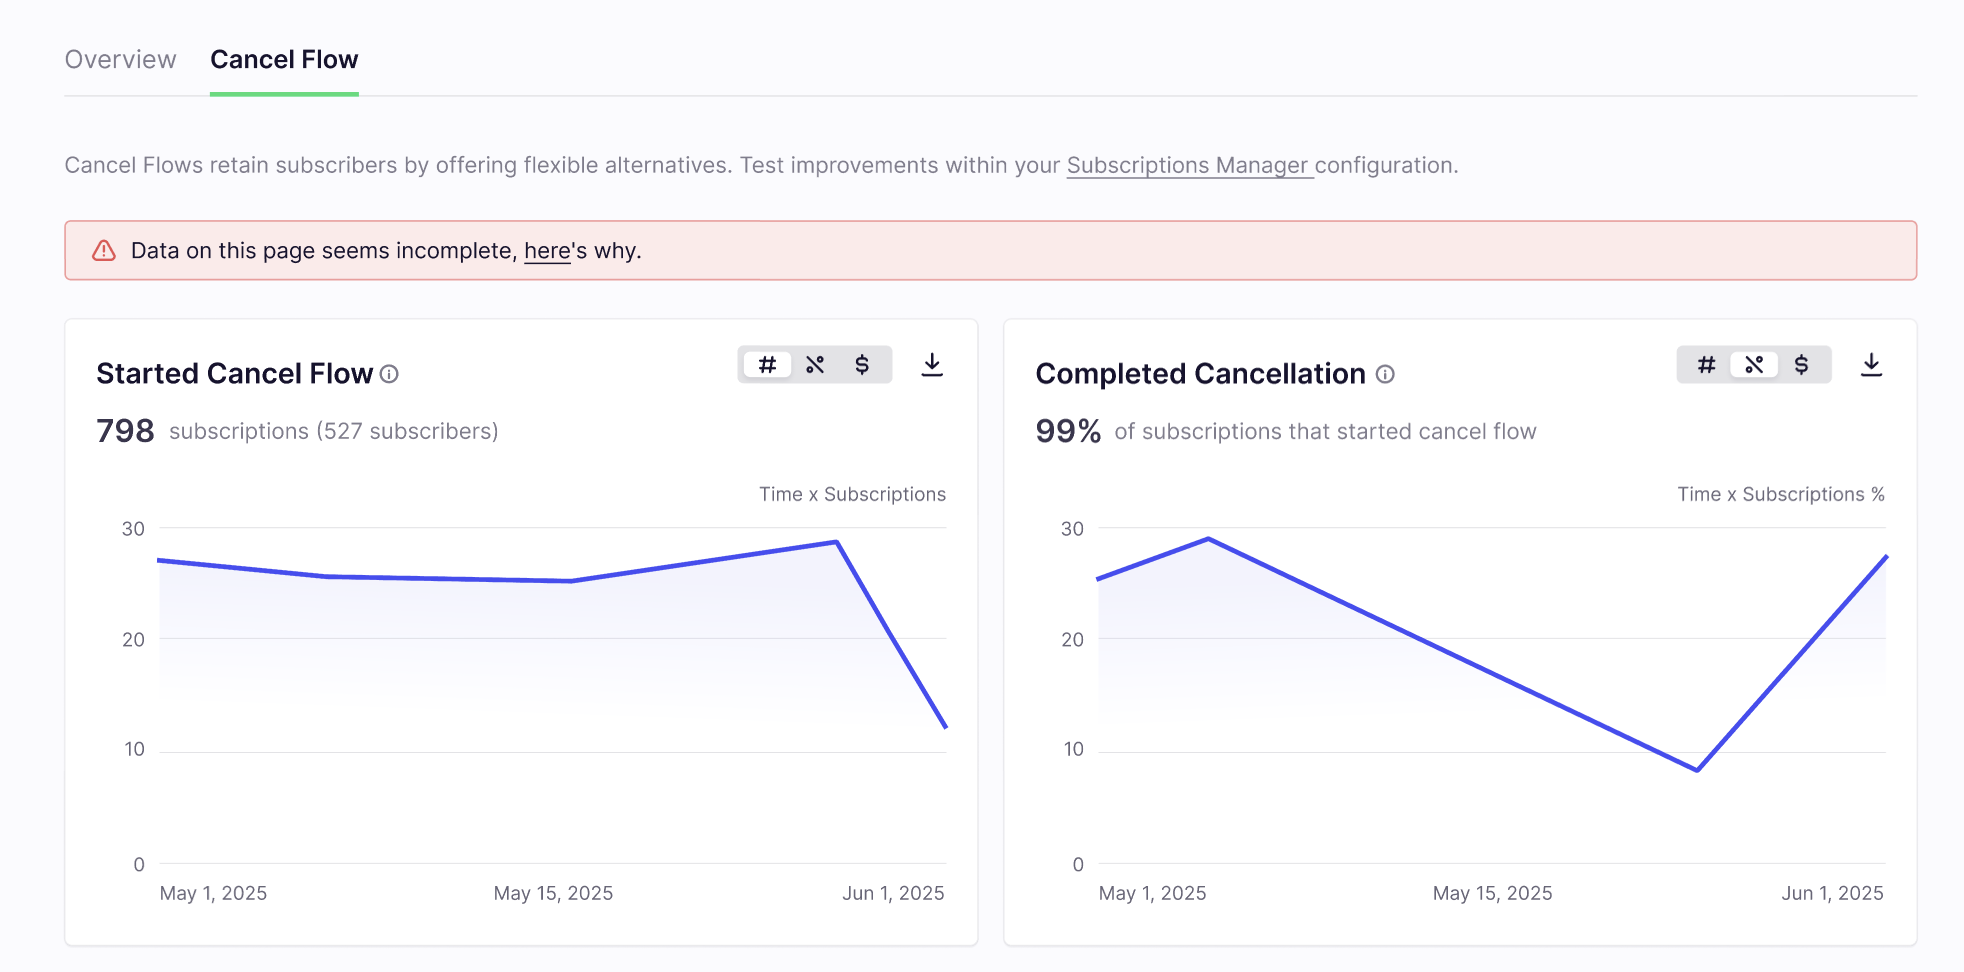The width and height of the screenshot is (1964, 972).
Task: Select the Cancel Flow tab
Action: coord(284,60)
